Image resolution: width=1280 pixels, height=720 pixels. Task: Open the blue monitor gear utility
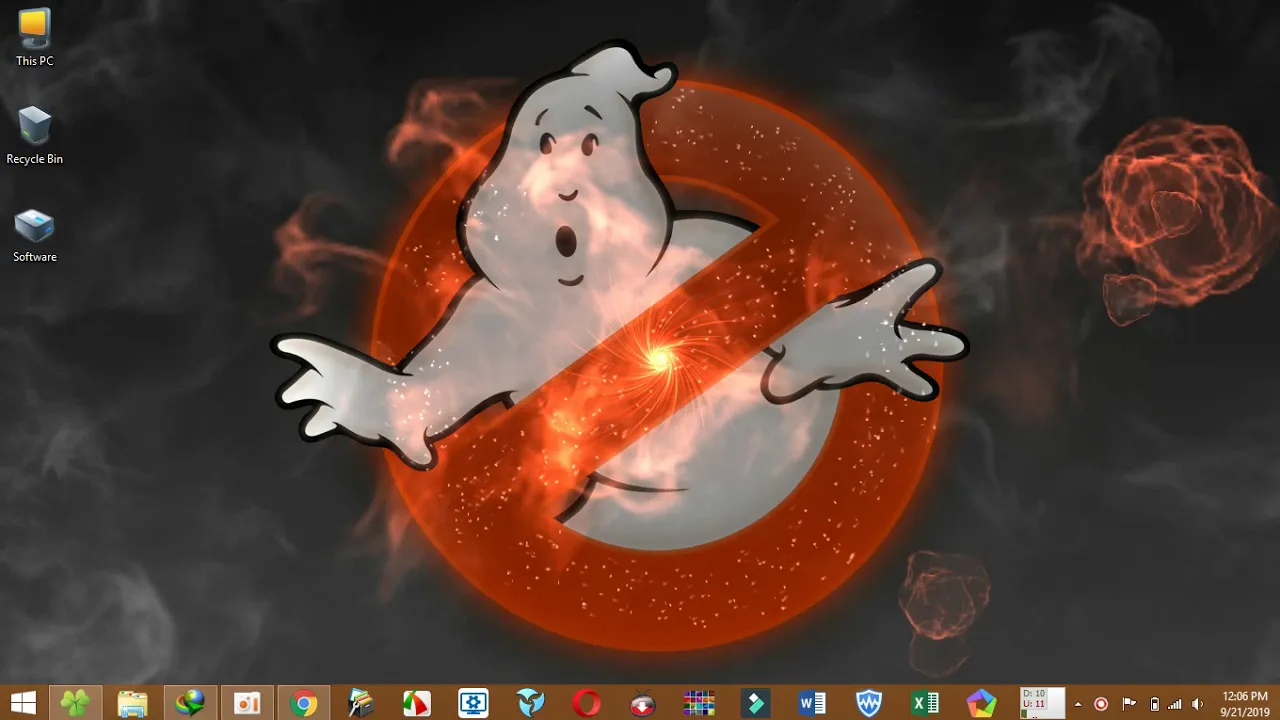[x=473, y=703]
